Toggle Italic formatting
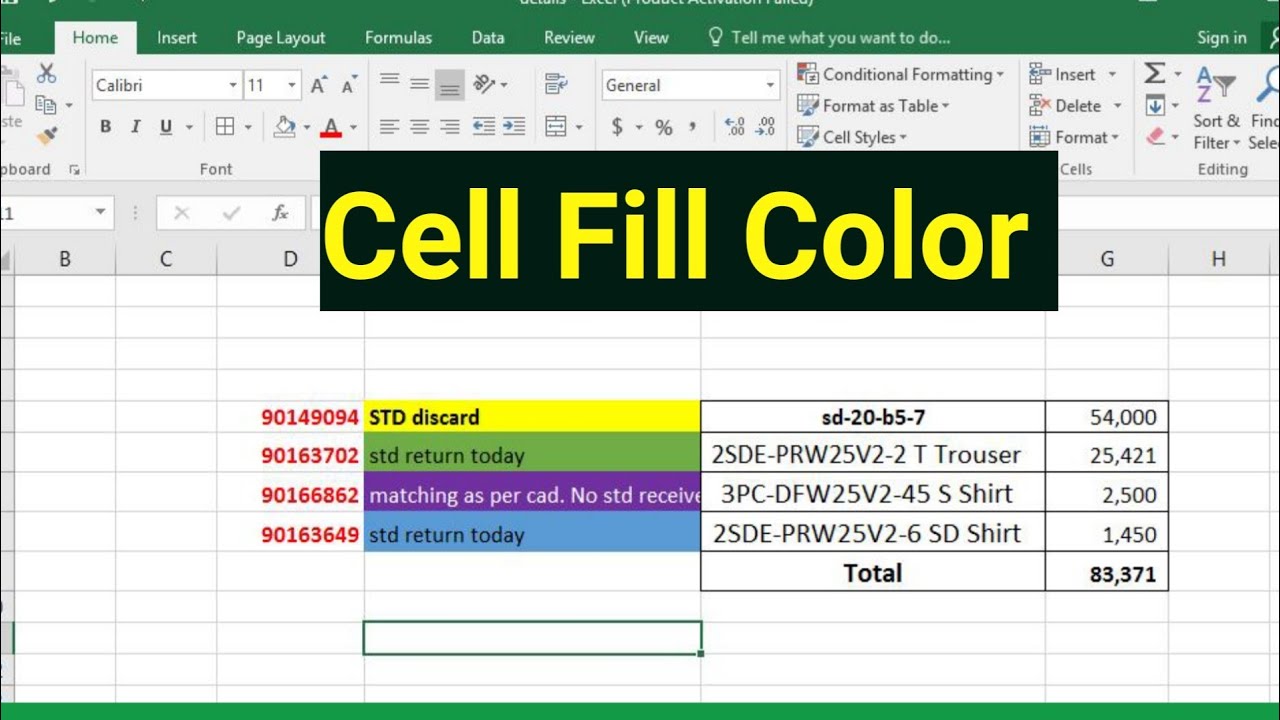This screenshot has height=720, width=1280. tap(136, 127)
